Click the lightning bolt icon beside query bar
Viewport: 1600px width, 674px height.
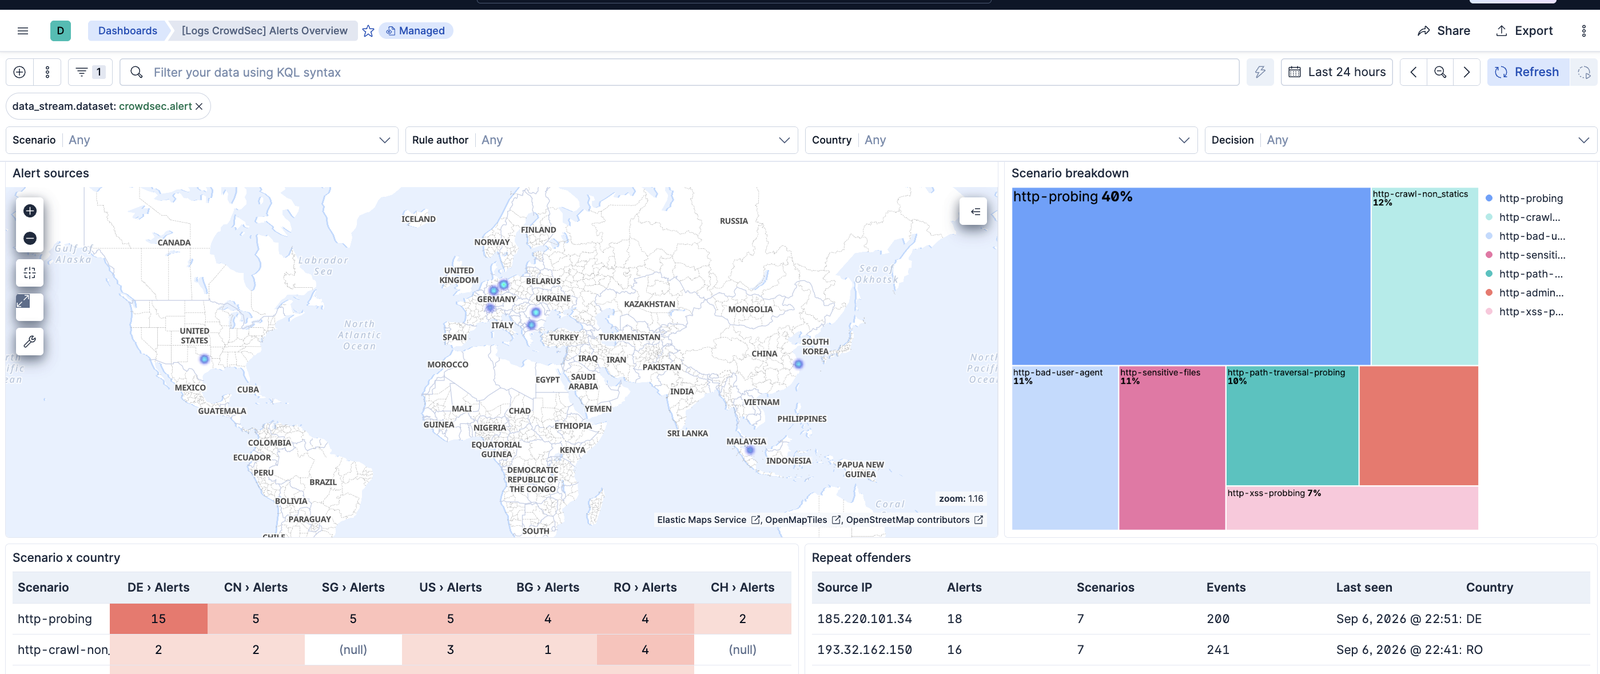click(x=1260, y=72)
